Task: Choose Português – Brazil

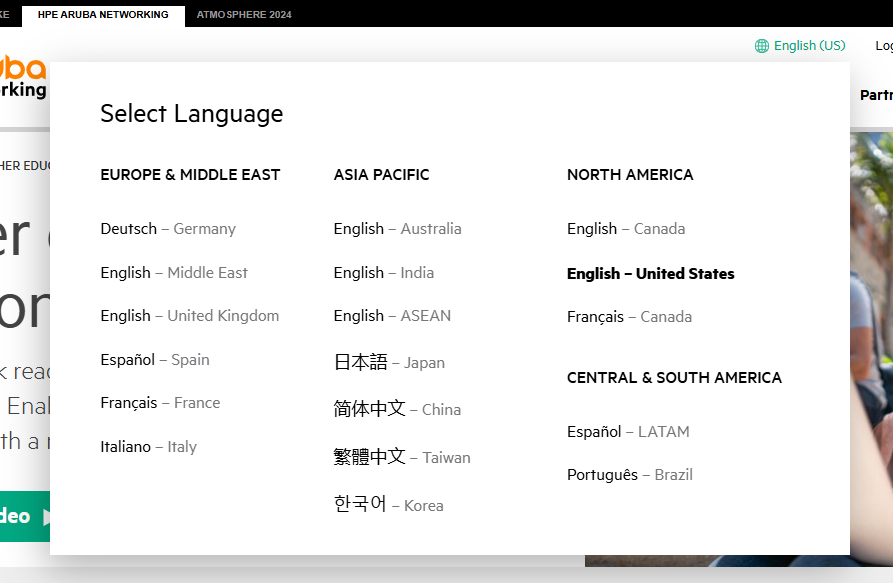Action: pyautogui.click(x=630, y=474)
